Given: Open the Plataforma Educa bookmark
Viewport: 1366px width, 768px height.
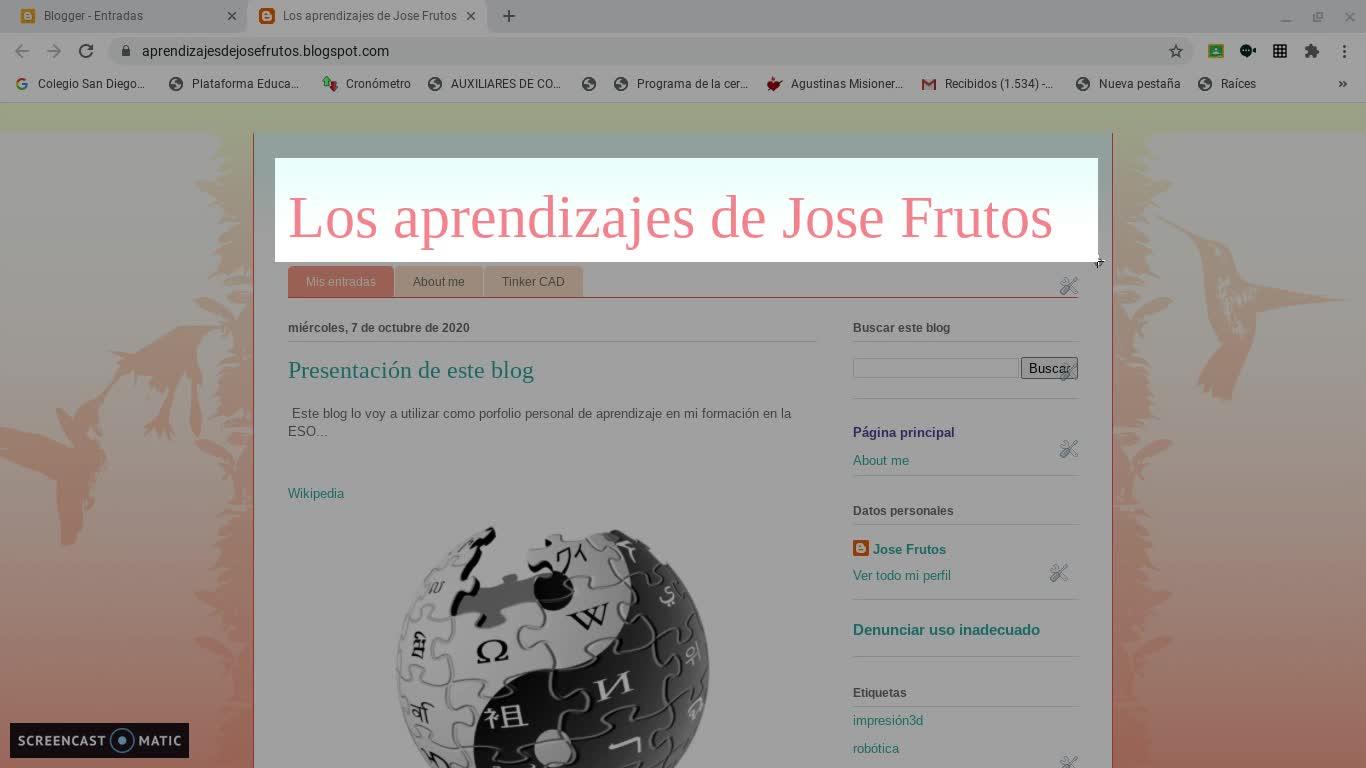Looking at the screenshot, I should [x=234, y=84].
